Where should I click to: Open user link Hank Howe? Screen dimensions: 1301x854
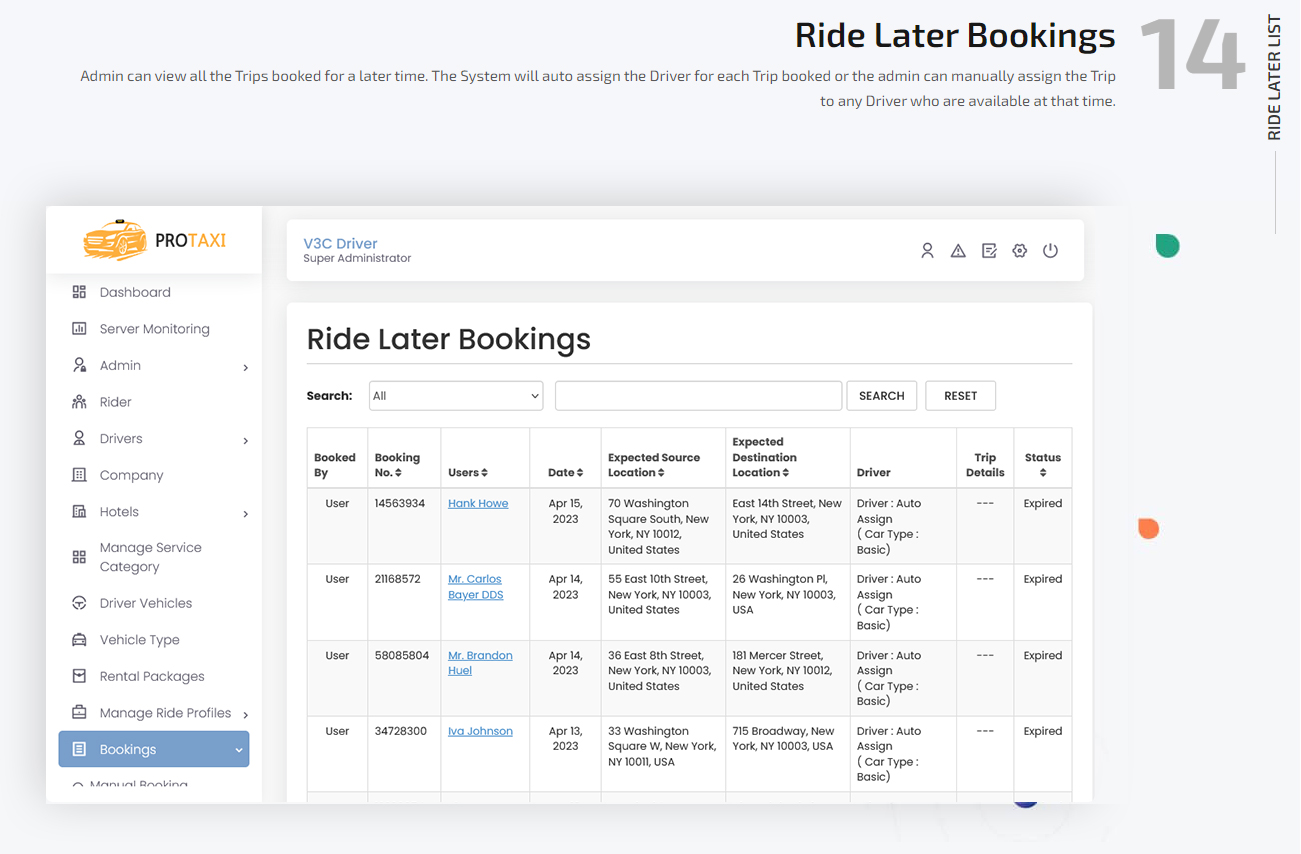(x=478, y=503)
